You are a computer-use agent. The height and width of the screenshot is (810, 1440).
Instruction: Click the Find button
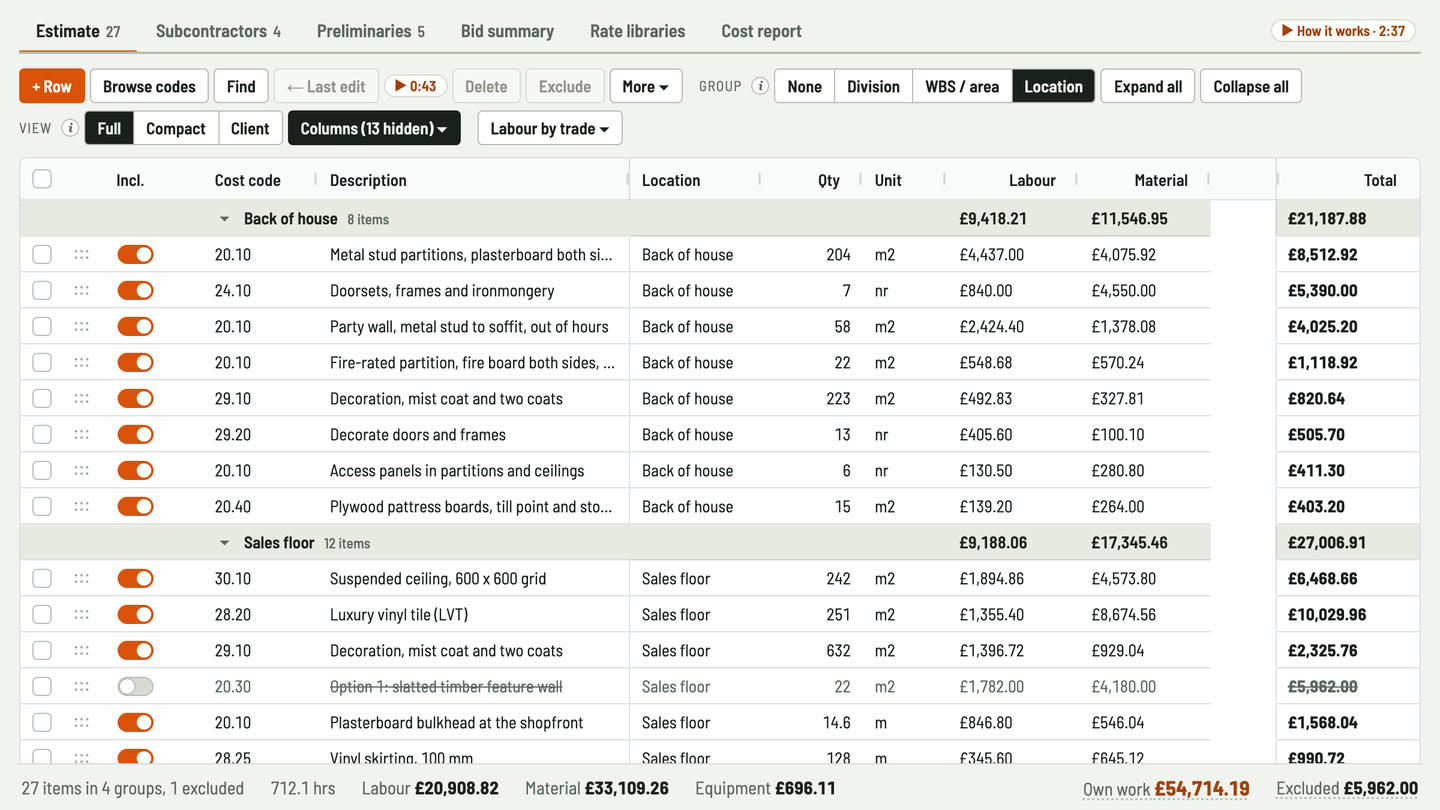(241, 86)
